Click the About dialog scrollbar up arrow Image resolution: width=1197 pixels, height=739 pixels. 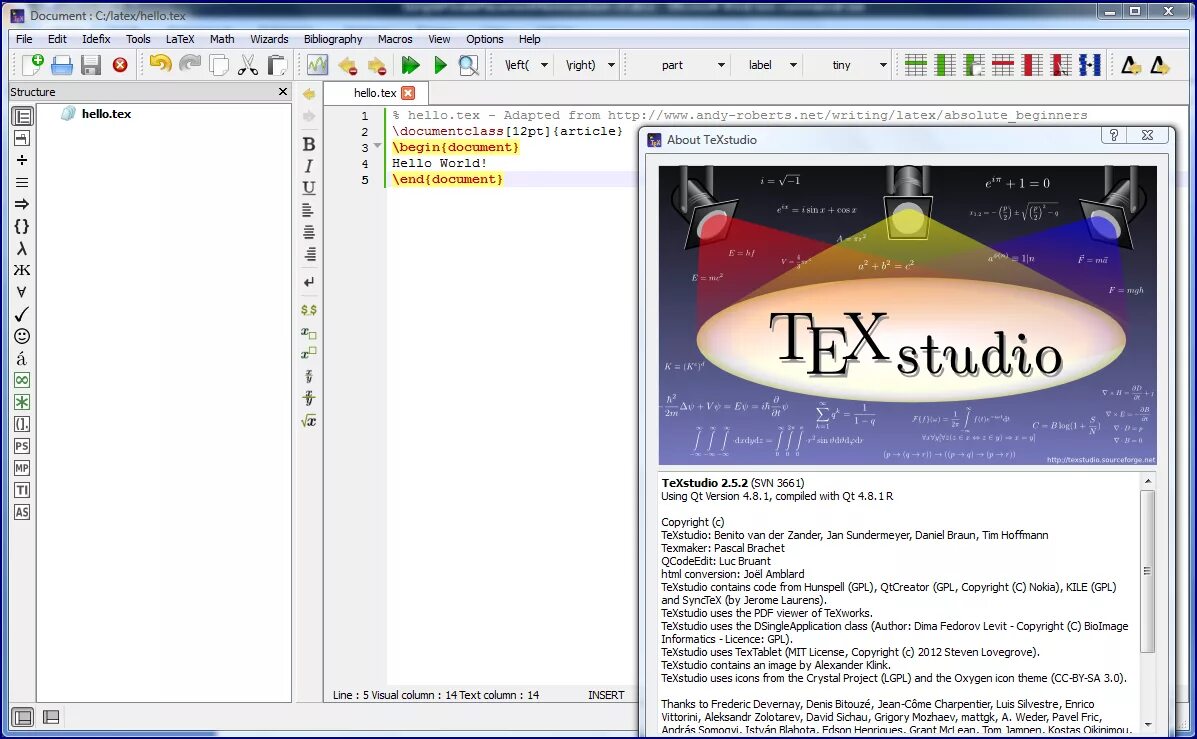[1147, 481]
